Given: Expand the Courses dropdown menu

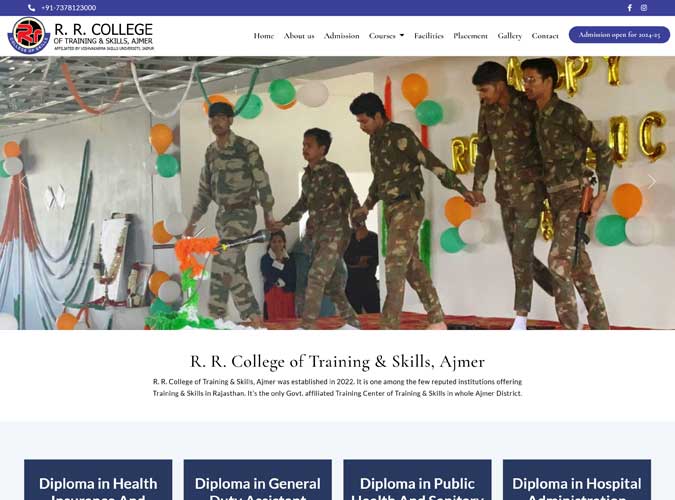Looking at the screenshot, I should point(386,36).
